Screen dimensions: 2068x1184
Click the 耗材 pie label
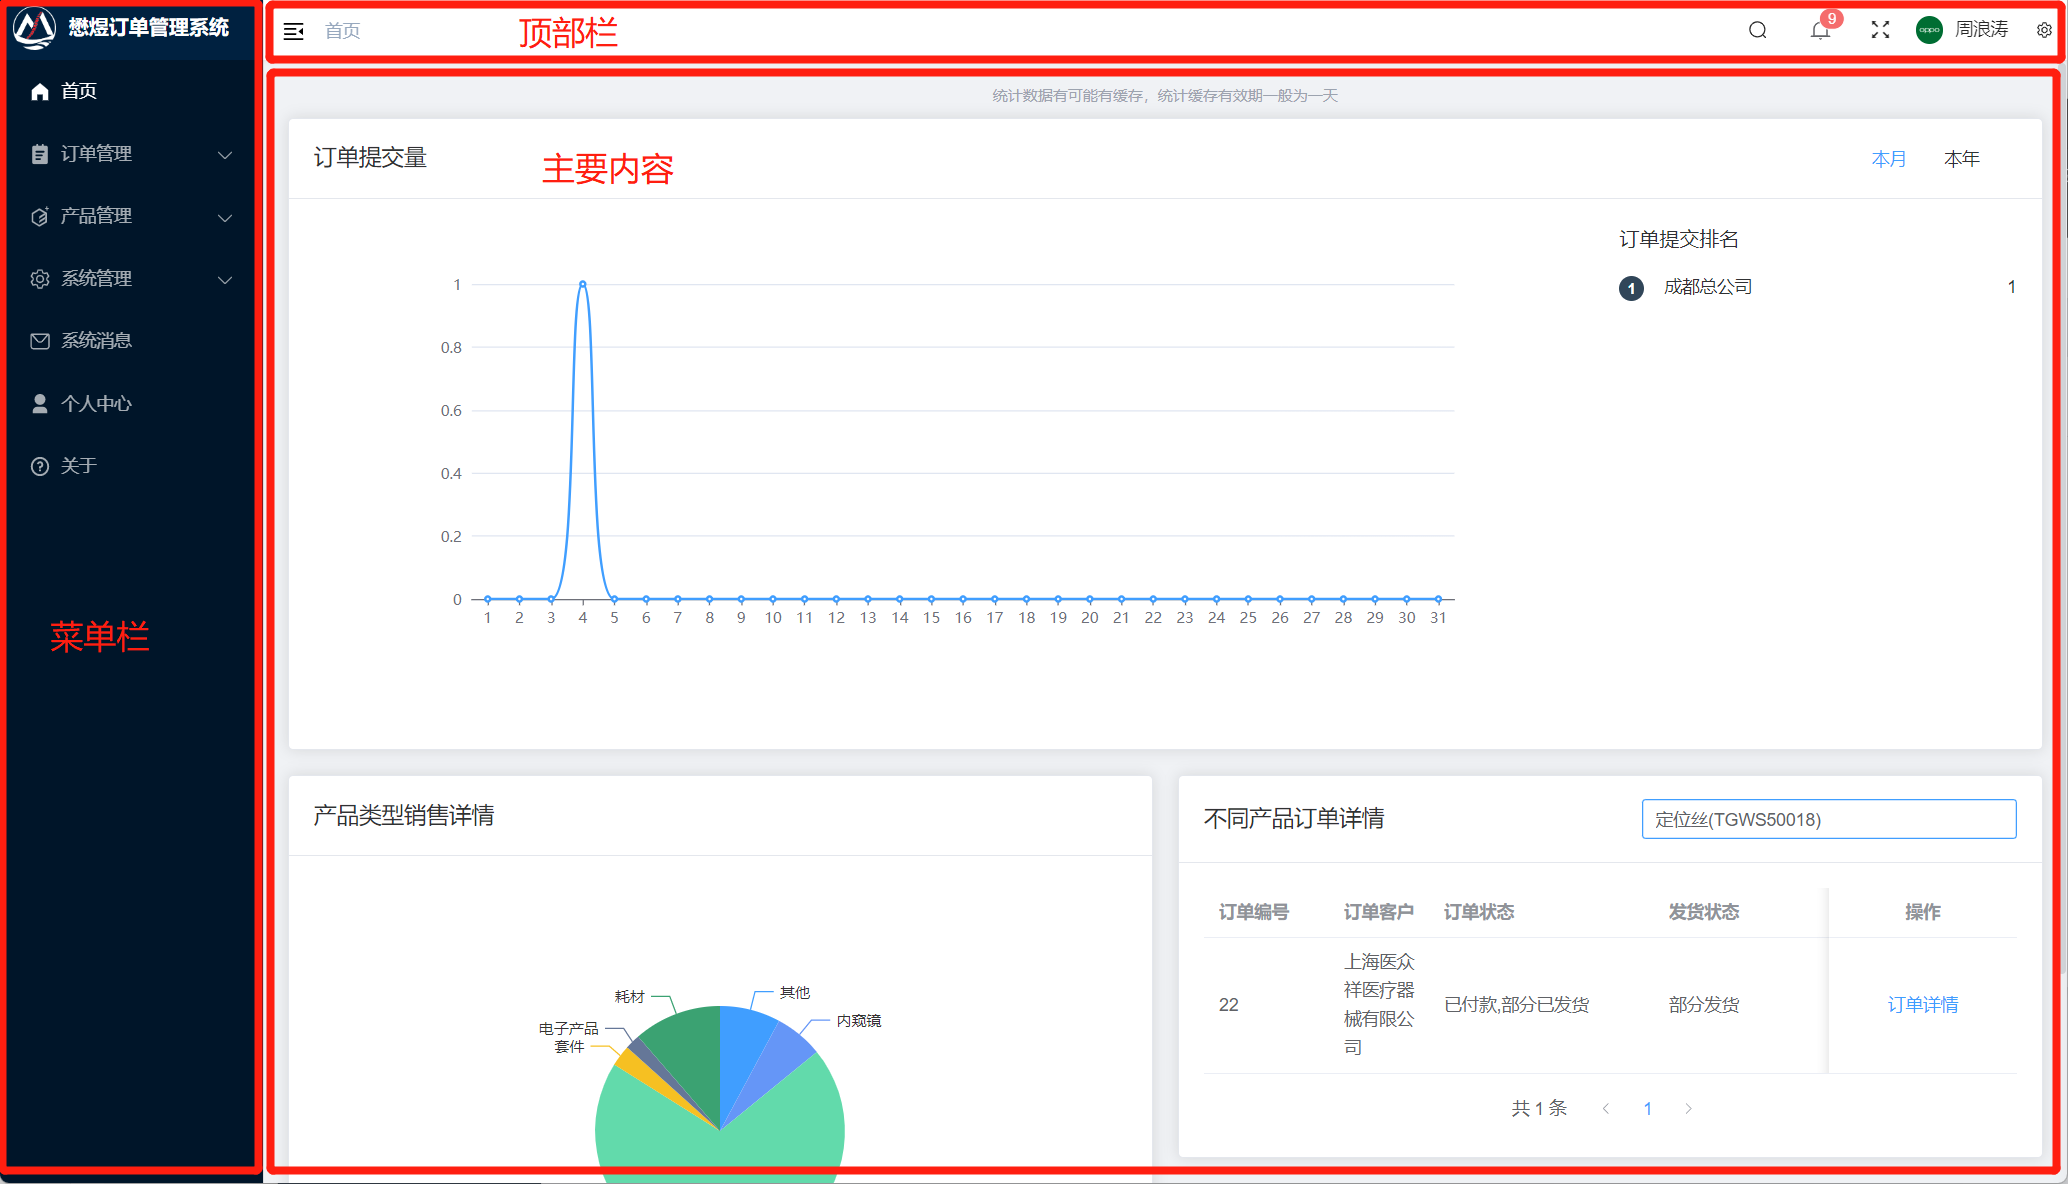click(x=630, y=996)
